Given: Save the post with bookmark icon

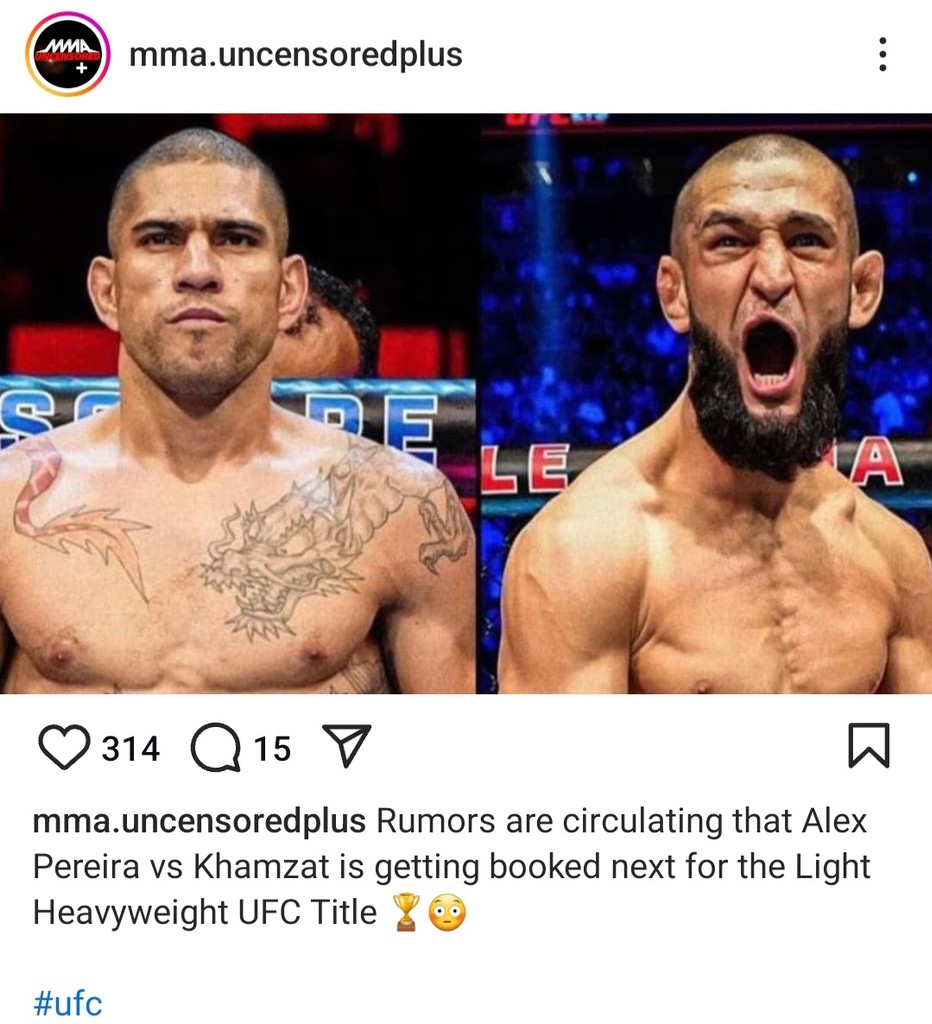Looking at the screenshot, I should pyautogui.click(x=869, y=745).
